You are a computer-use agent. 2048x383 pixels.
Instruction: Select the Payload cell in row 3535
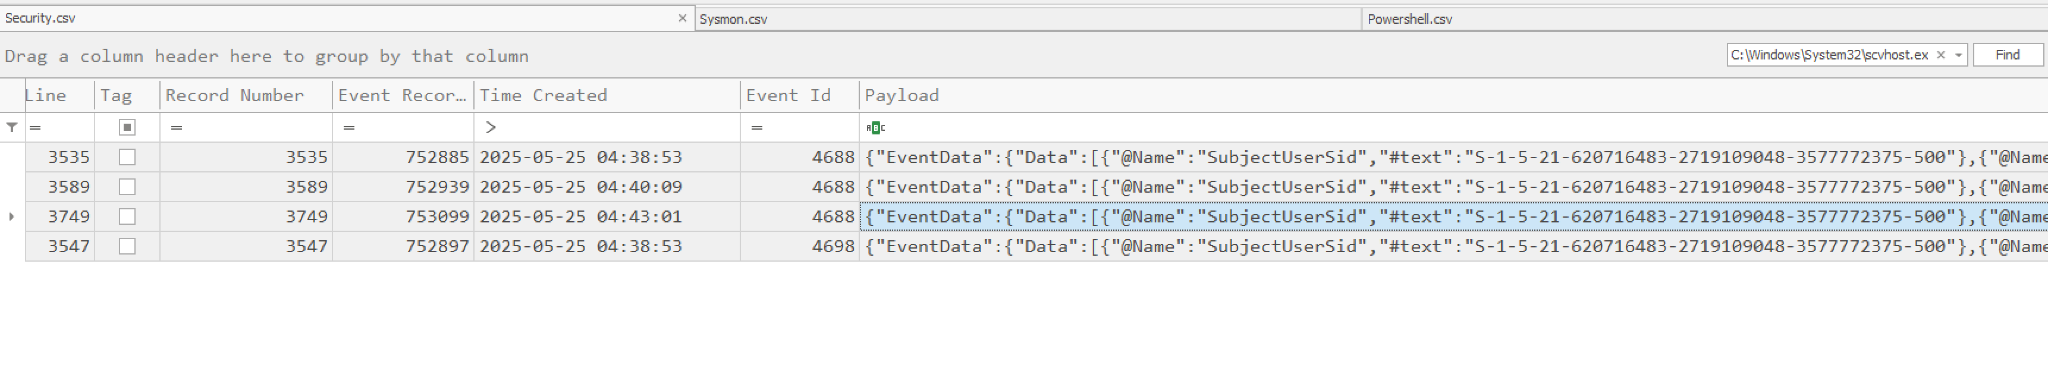[1454, 157]
